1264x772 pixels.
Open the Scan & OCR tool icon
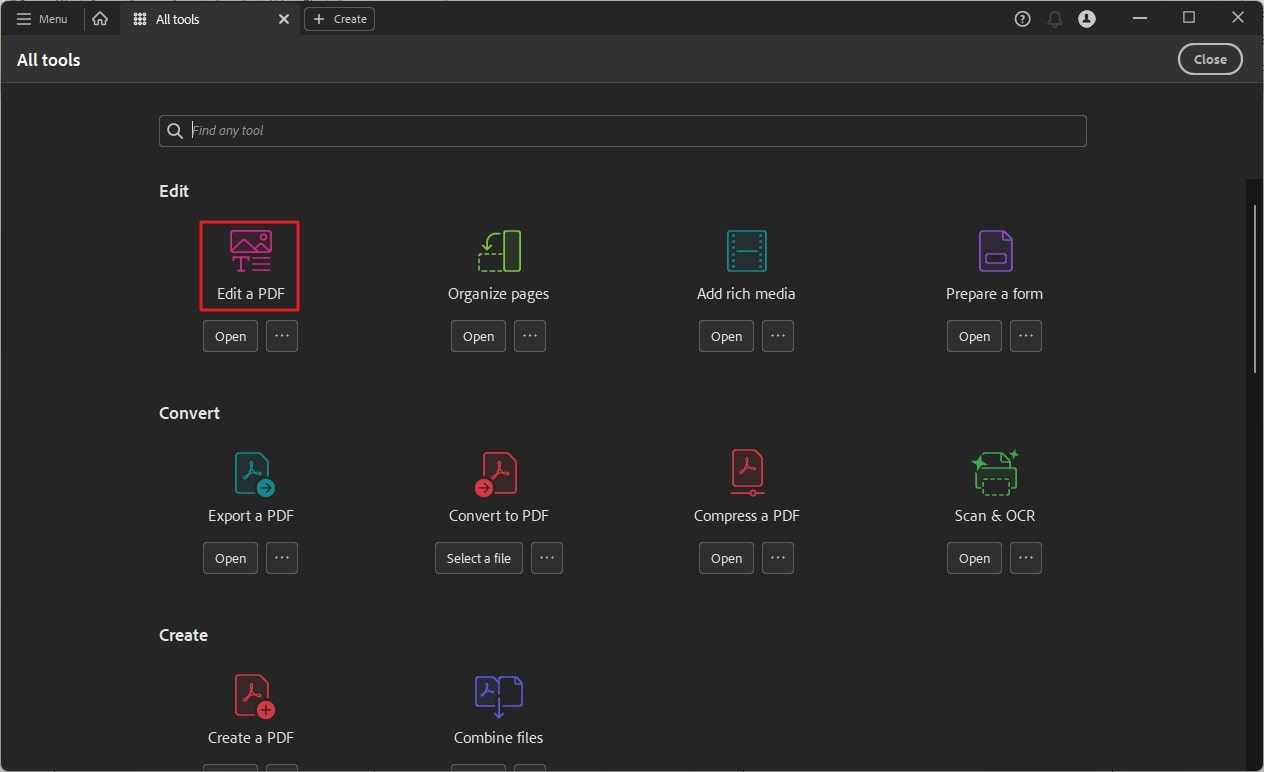pyautogui.click(x=994, y=473)
